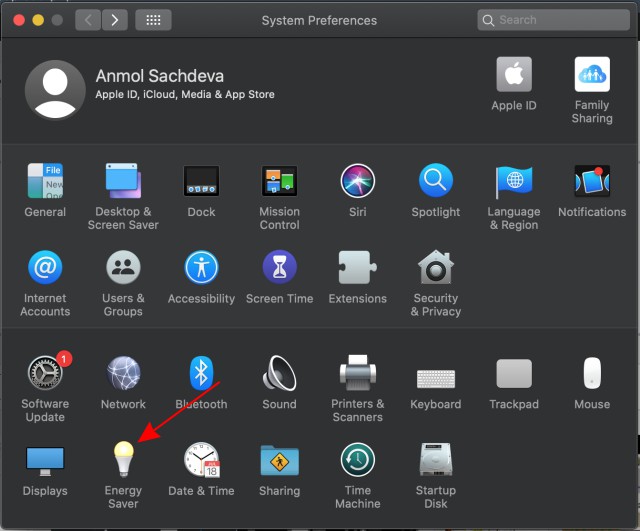Image resolution: width=640 pixels, height=531 pixels.
Task: Open Language & Region preferences
Action: click(514, 182)
